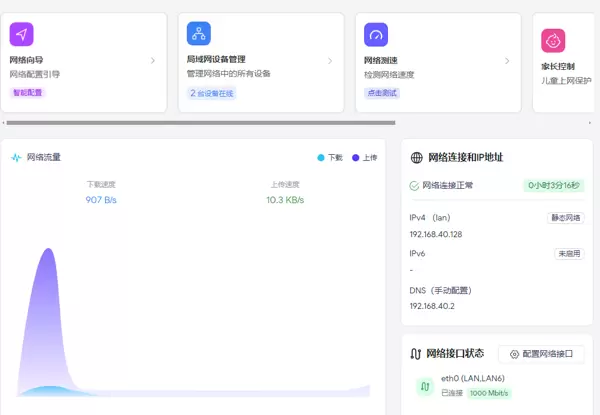Click the horizontal scrollbar under the cards
Image resolution: width=600 pixels, height=415 pixels.
pos(200,123)
